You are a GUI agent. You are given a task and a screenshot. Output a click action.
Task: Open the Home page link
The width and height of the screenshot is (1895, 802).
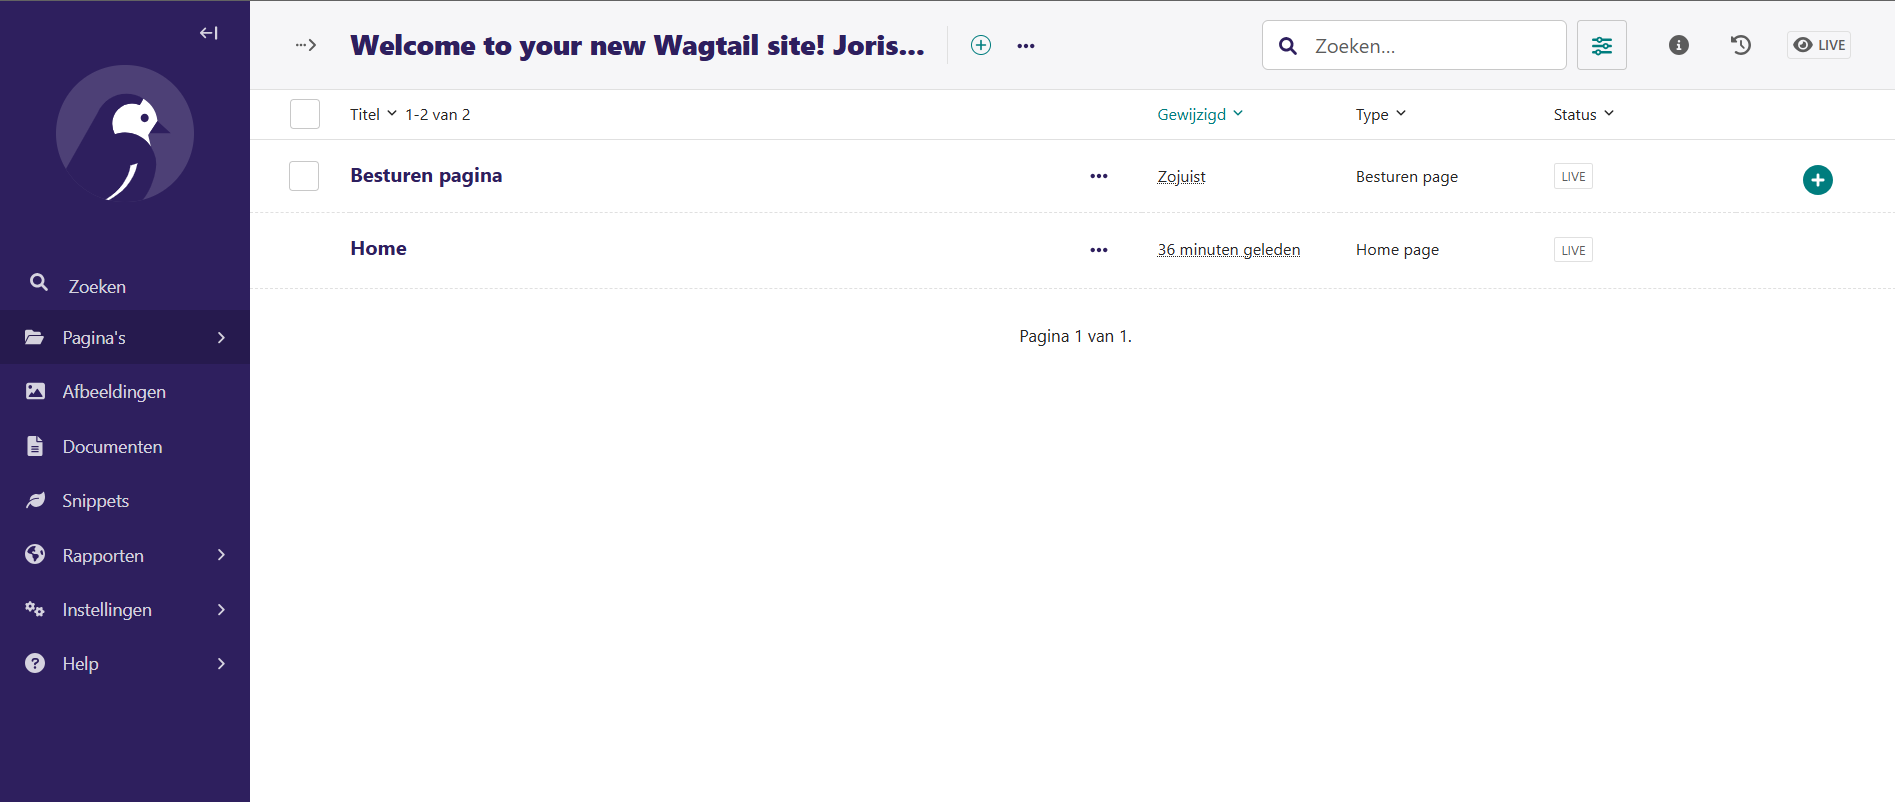pos(378,249)
